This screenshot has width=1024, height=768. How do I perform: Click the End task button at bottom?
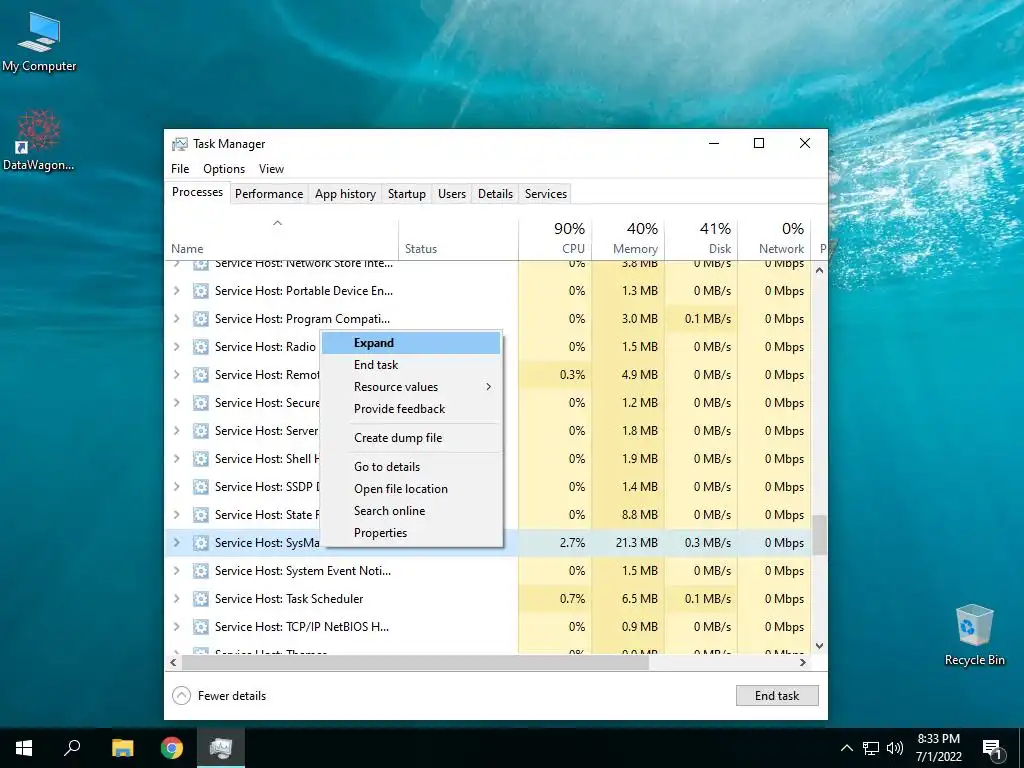pos(776,696)
